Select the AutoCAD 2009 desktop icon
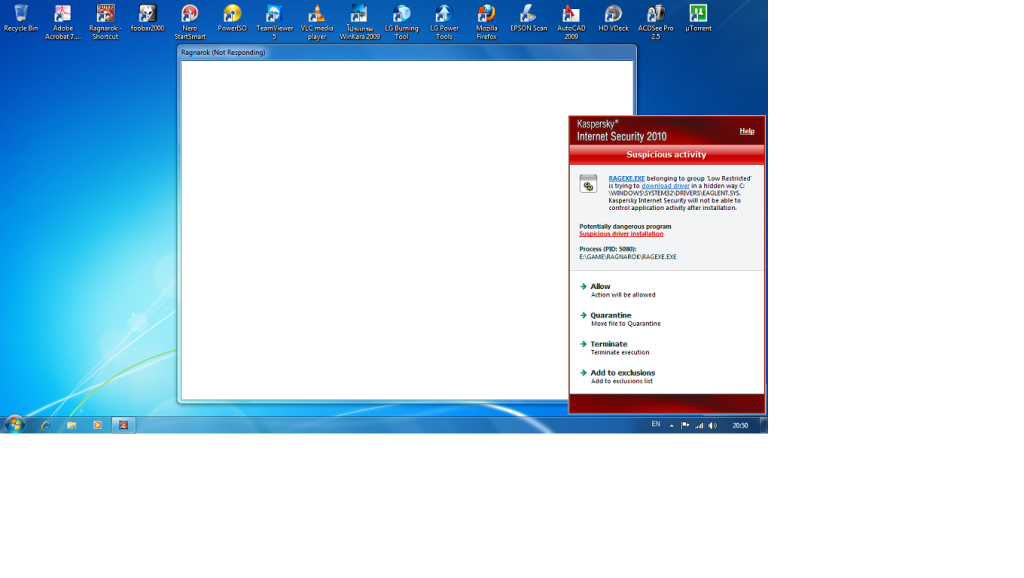Viewport: 1024px width, 578px height. pos(571,22)
